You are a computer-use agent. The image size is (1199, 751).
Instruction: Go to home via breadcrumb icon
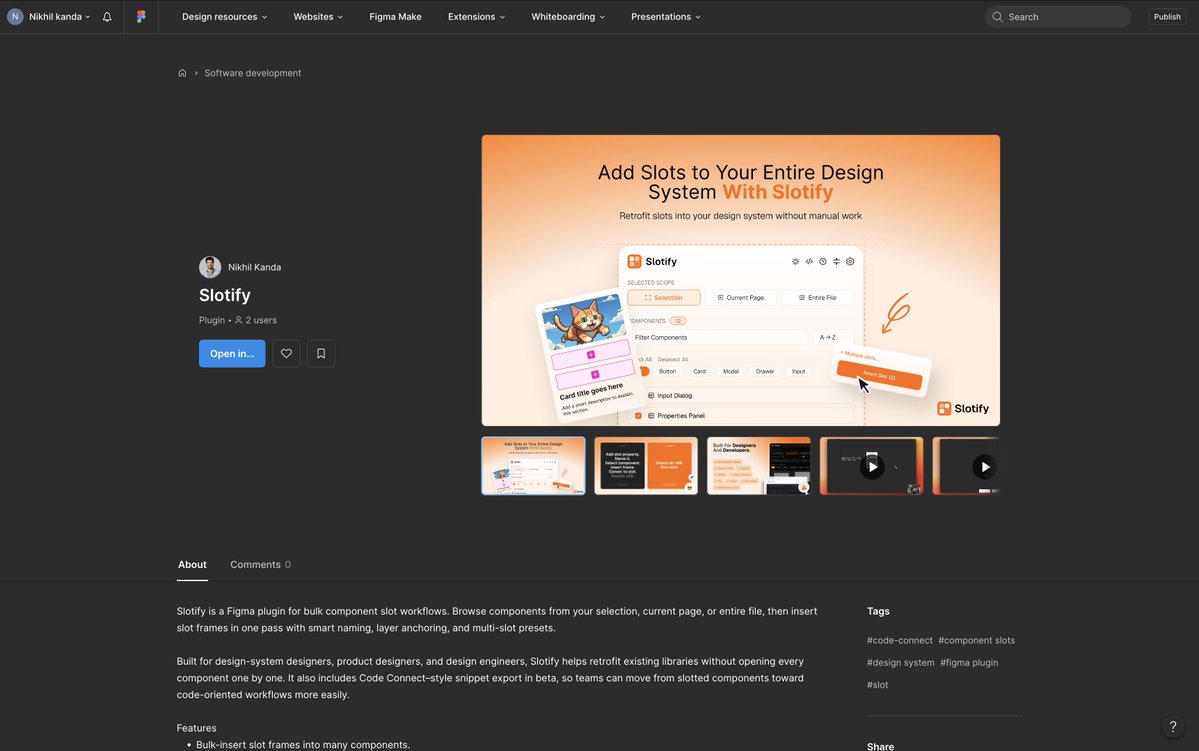pos(182,73)
